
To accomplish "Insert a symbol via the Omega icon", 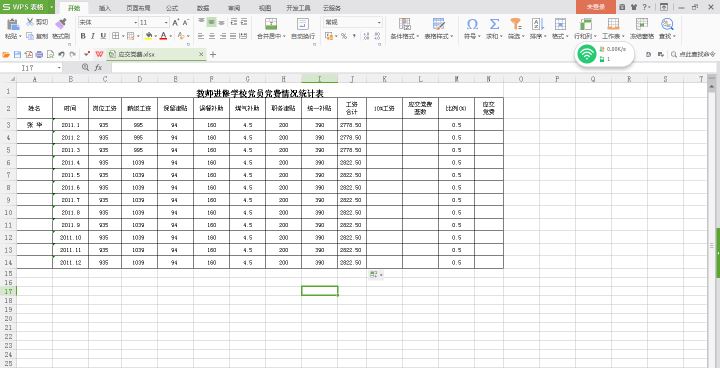I will [472, 24].
